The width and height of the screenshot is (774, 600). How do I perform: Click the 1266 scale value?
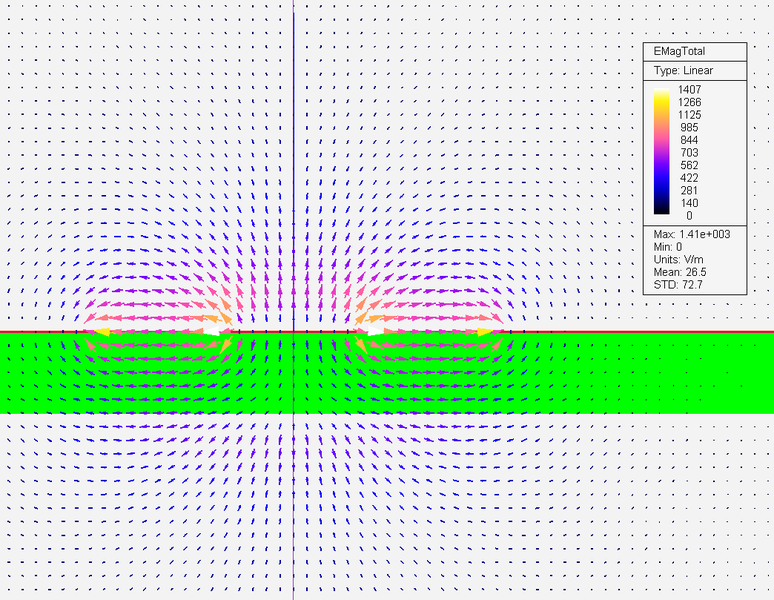click(x=690, y=102)
